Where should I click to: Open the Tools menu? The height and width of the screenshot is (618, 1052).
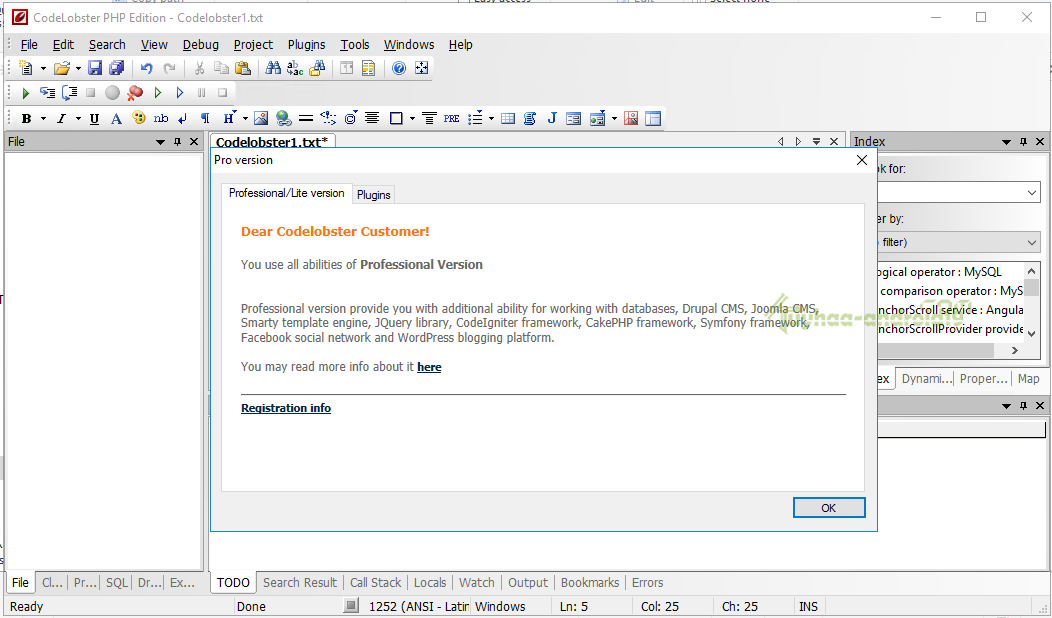point(354,45)
